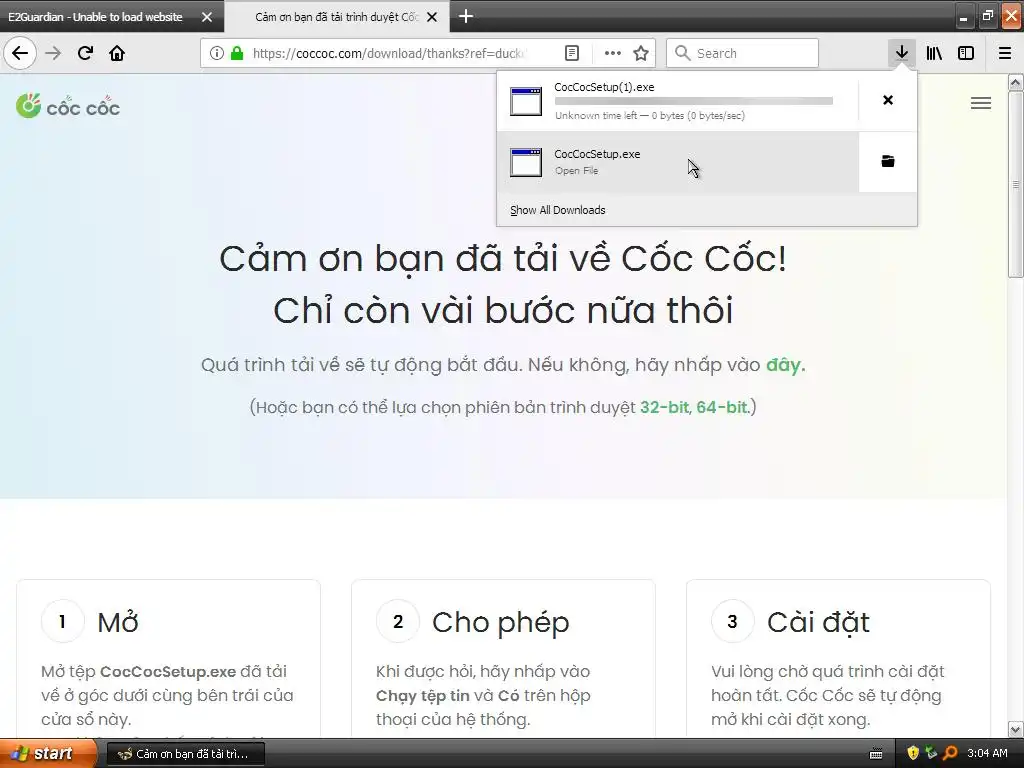Screen dimensions: 1024x768
Task: Choose the 64-bit browser version link
Action: [x=722, y=407]
